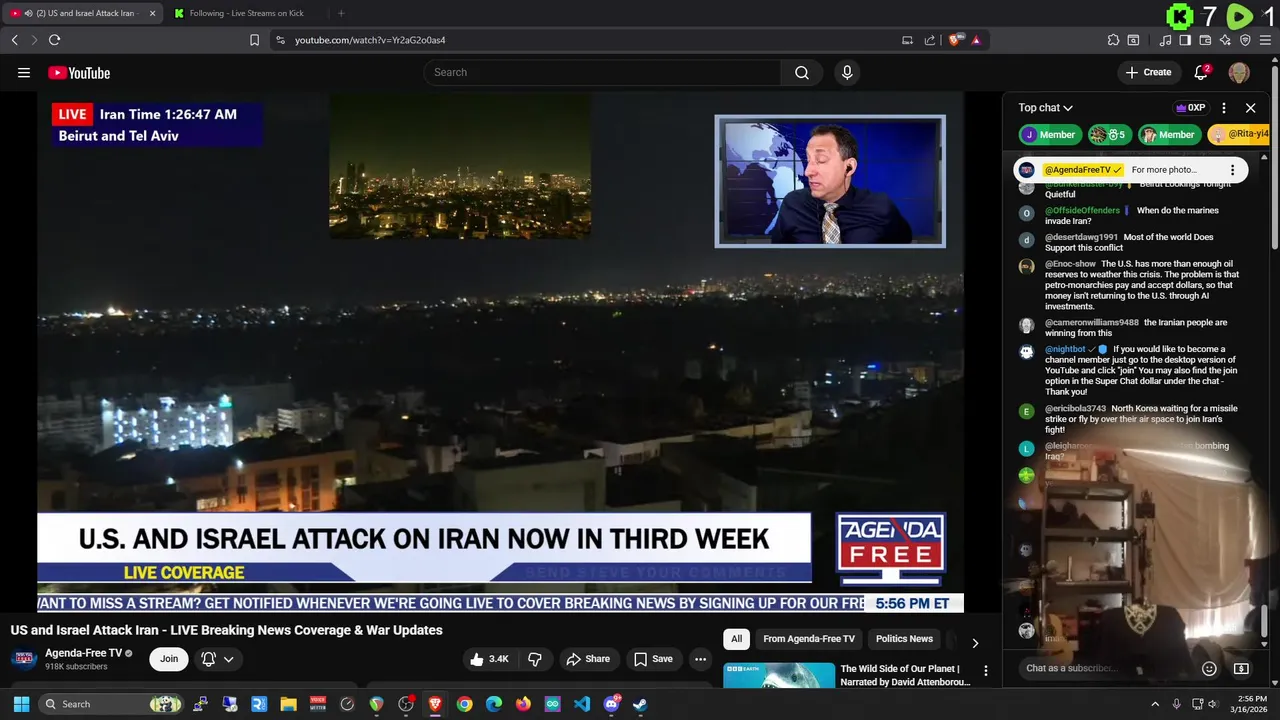Open browser extensions puzzle icon
The image size is (1280, 720).
click(1113, 40)
